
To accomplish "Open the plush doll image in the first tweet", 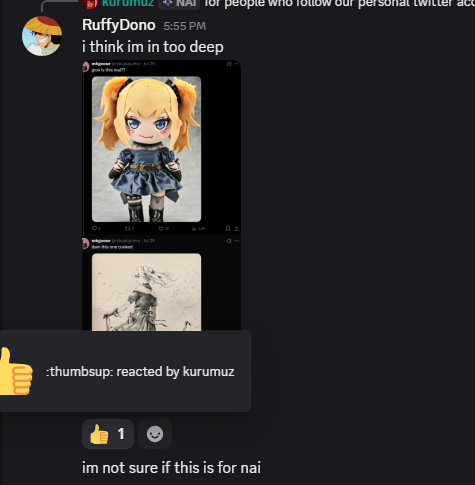I will tap(146, 149).
